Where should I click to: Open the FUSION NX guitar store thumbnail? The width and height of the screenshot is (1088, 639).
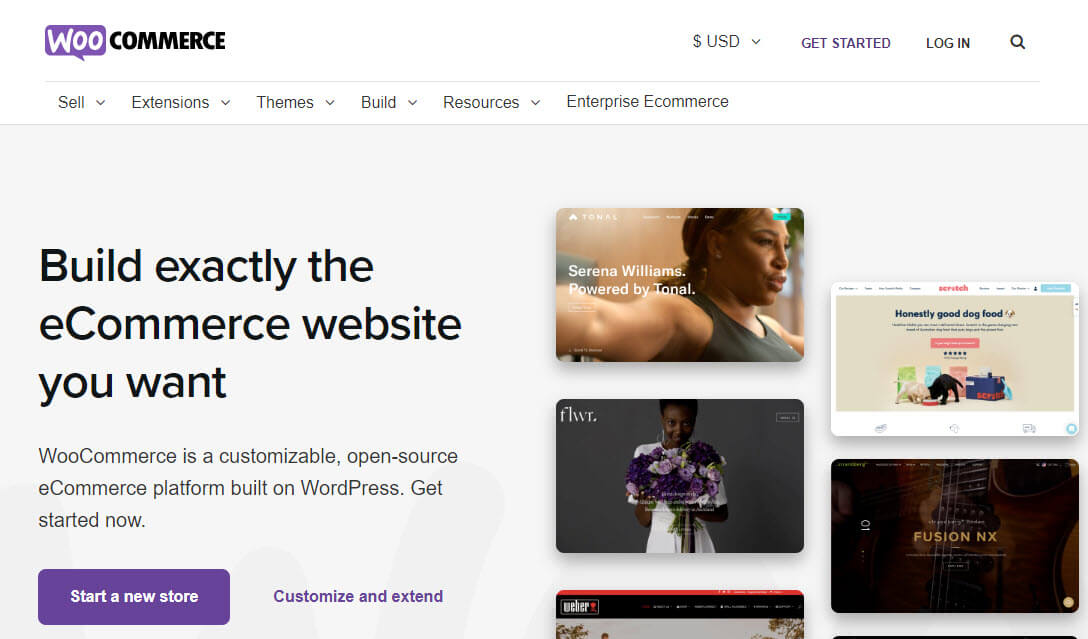click(955, 536)
